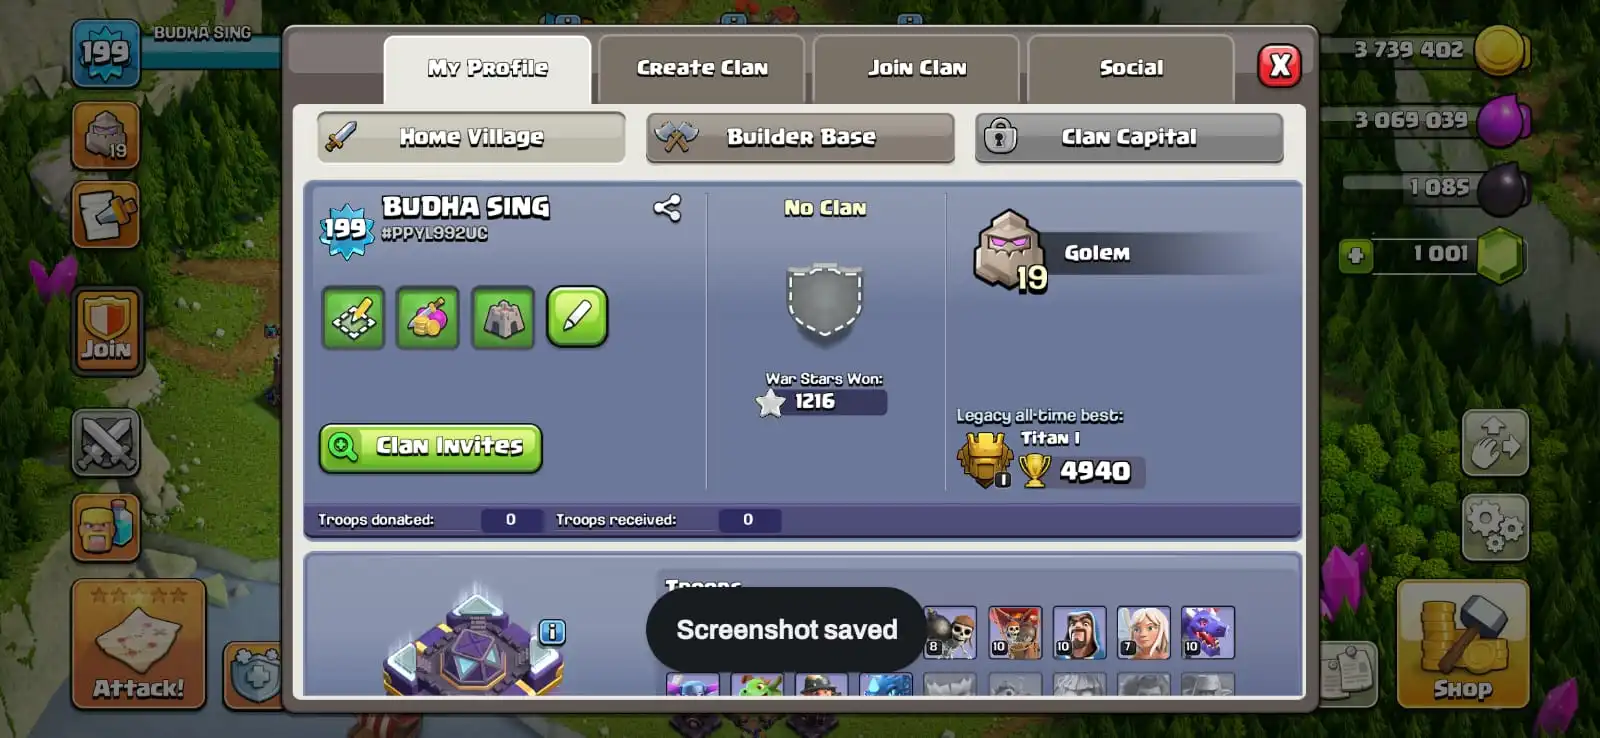1600x738 pixels.
Task: Click the green Clan Invites button
Action: coord(431,447)
